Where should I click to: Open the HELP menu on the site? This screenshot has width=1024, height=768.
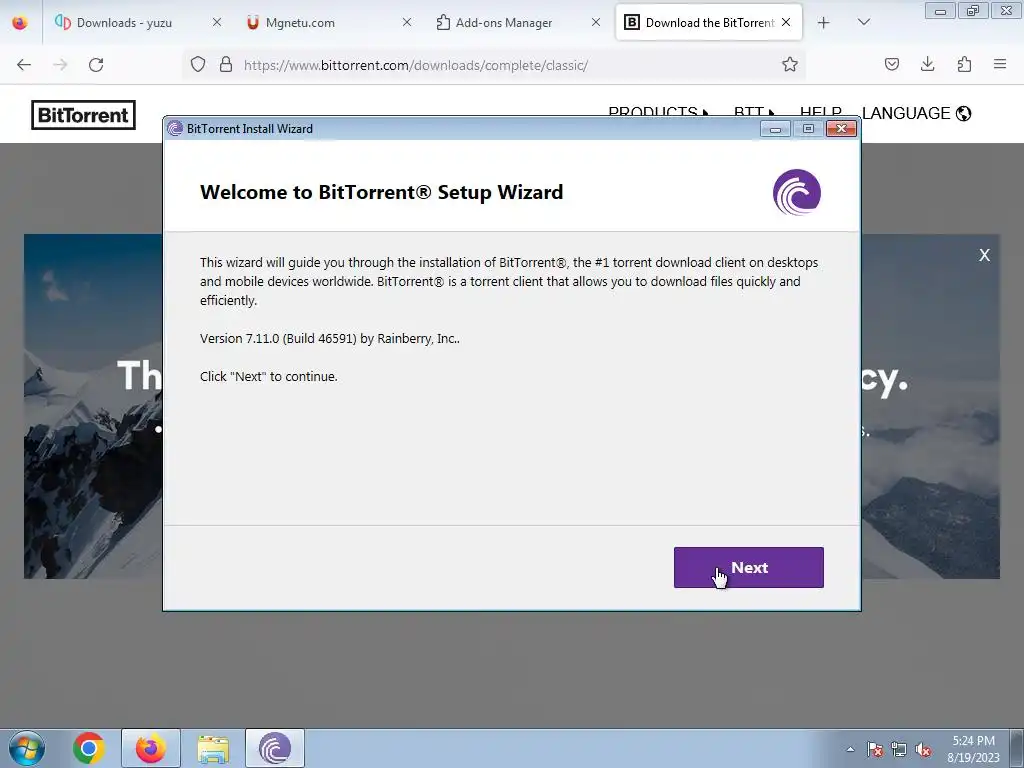point(820,112)
